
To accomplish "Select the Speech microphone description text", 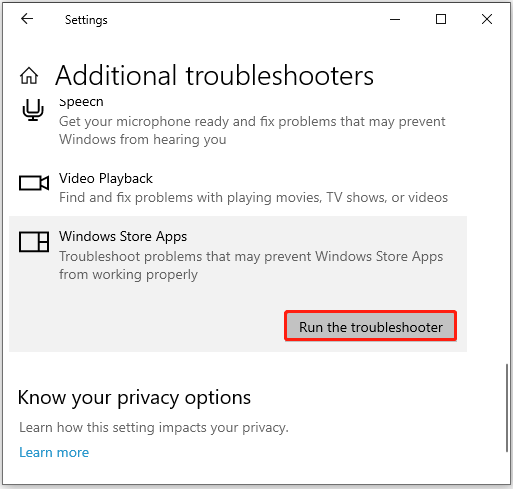I will click(x=252, y=130).
